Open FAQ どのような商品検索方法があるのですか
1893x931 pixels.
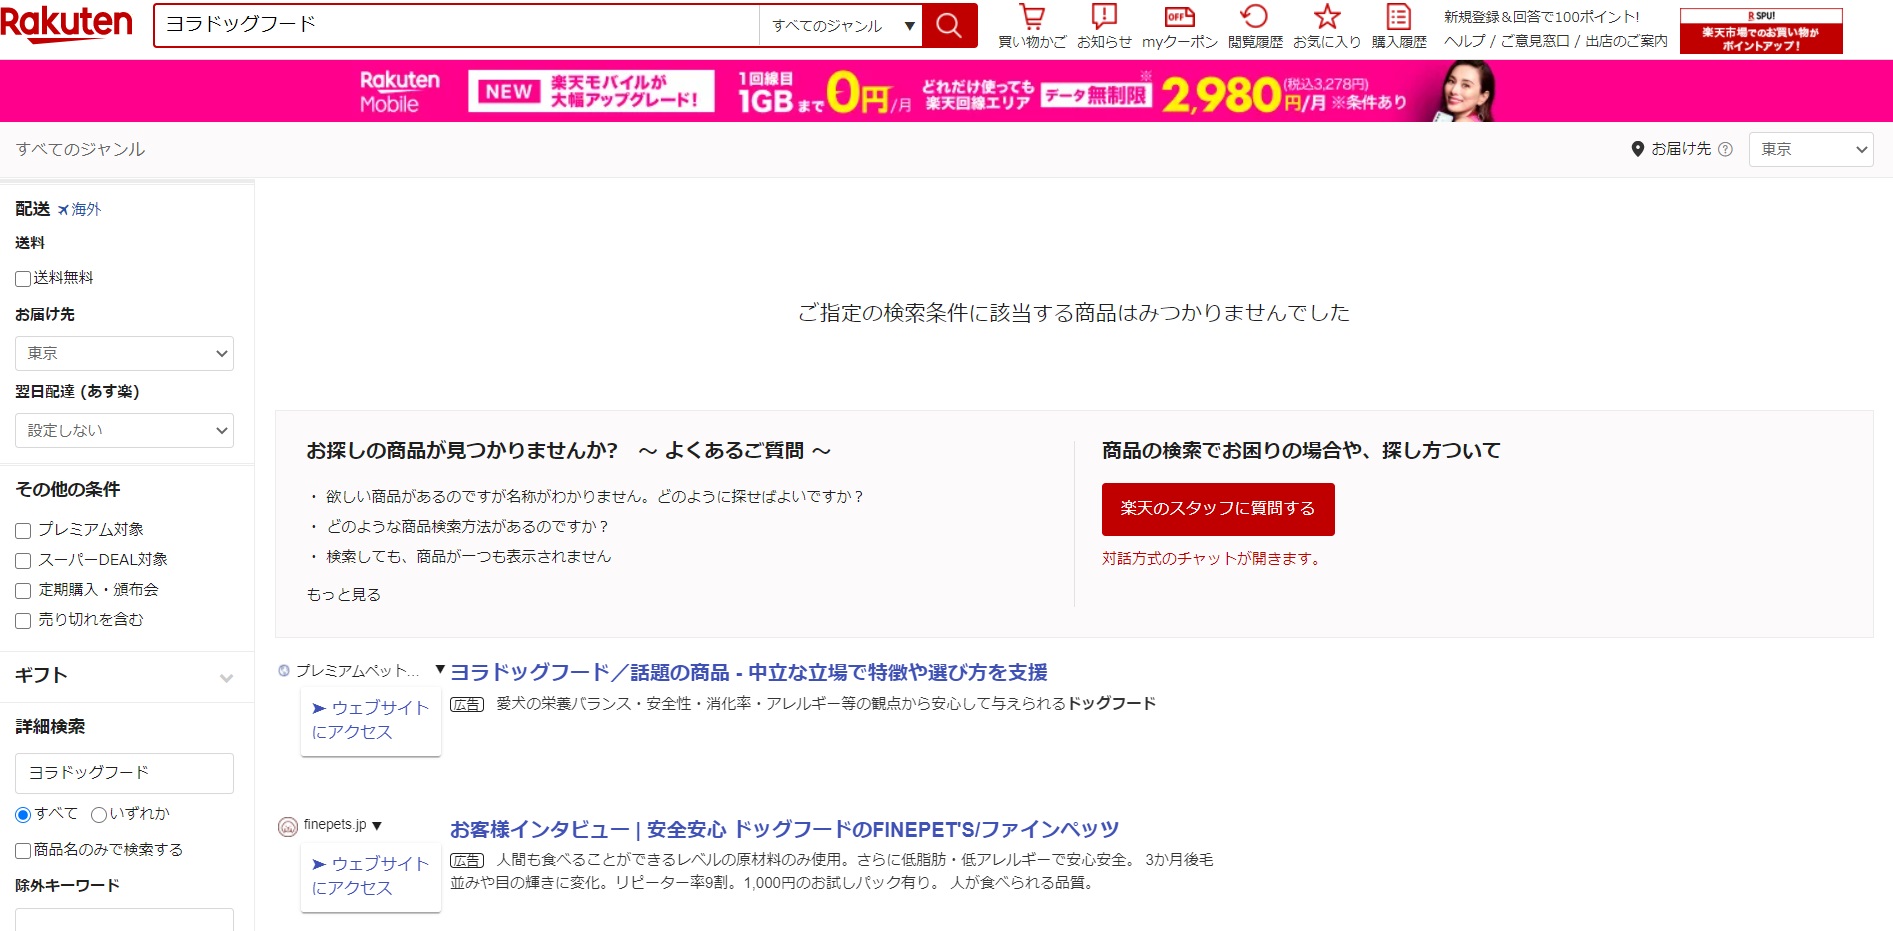tap(468, 527)
